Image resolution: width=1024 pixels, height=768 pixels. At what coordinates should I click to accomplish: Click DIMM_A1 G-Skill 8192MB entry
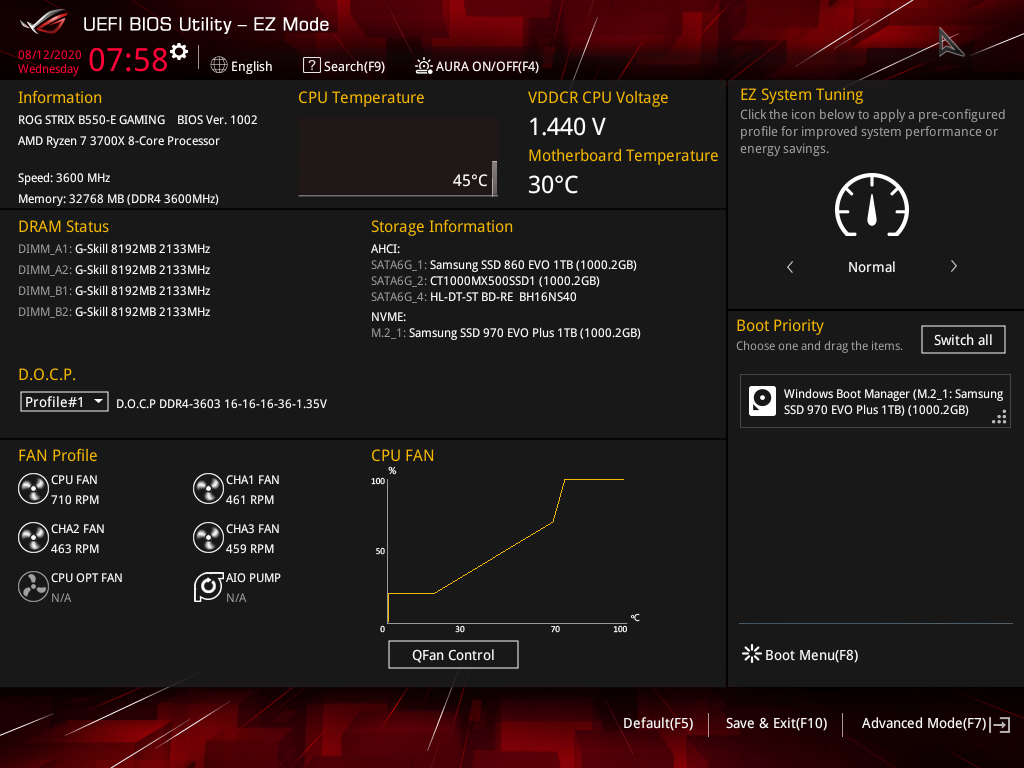point(114,249)
